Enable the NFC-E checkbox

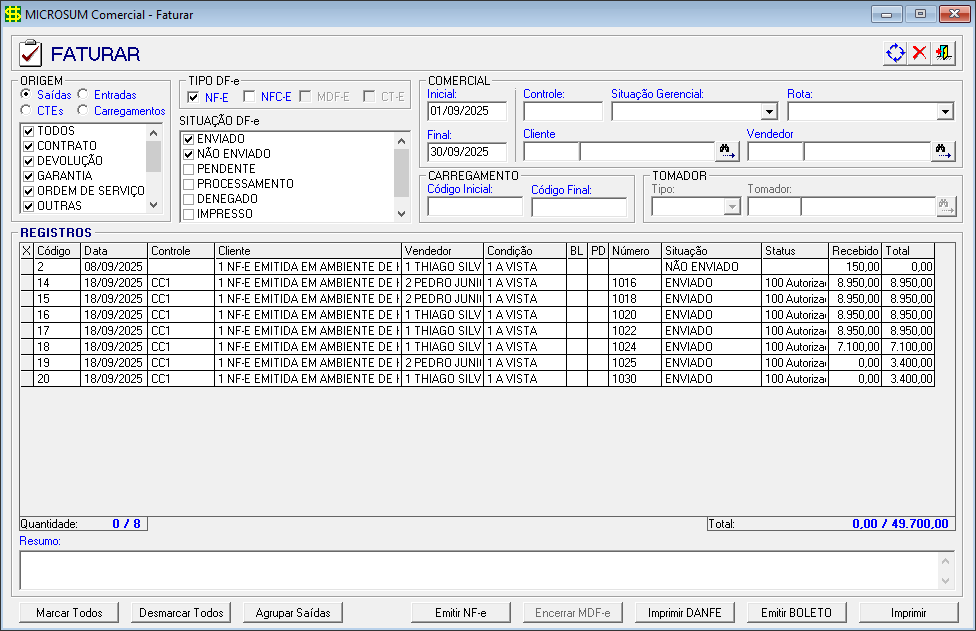pos(250,97)
